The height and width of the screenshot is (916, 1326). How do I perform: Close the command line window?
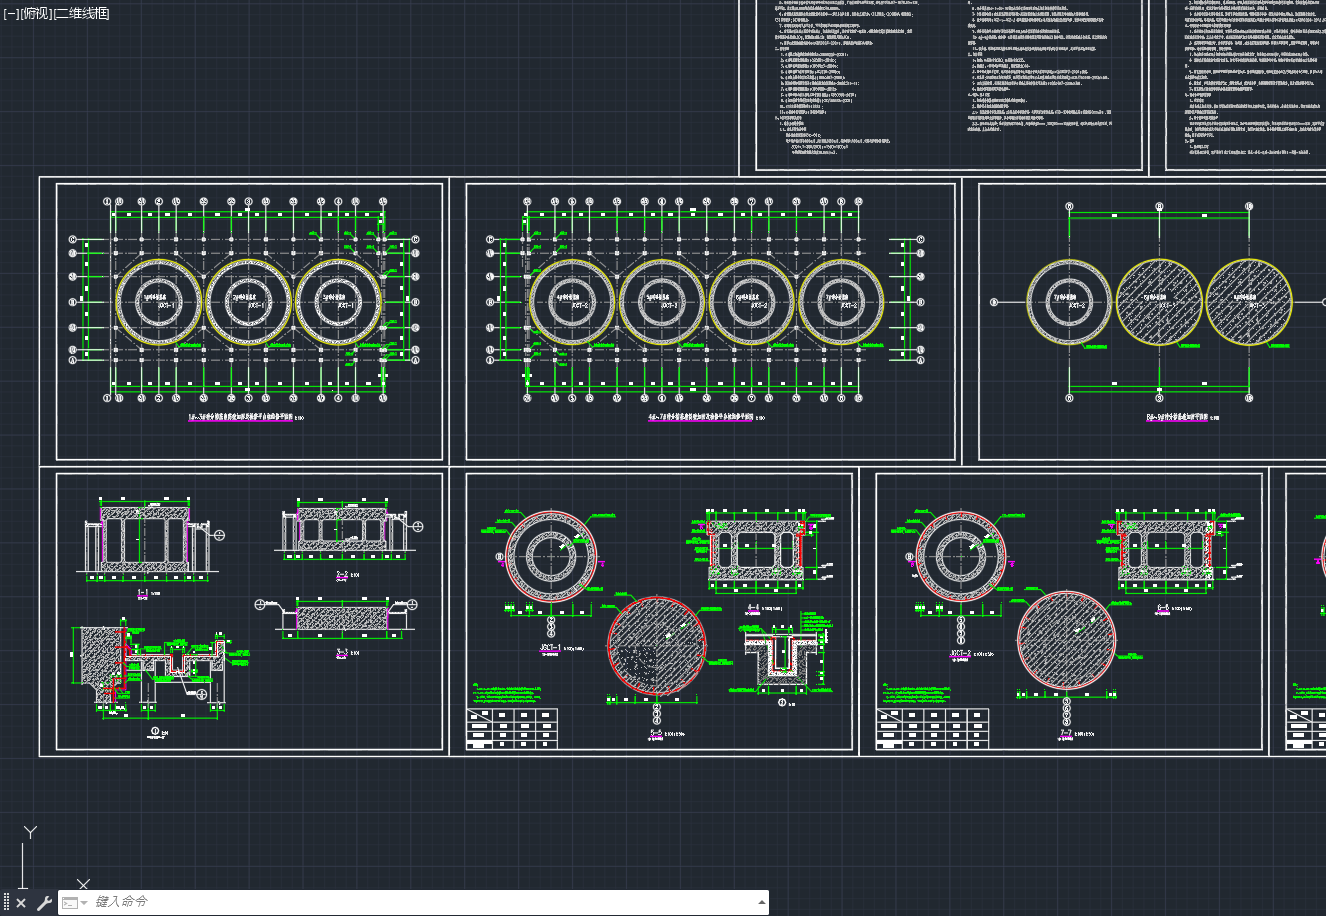[x=21, y=903]
